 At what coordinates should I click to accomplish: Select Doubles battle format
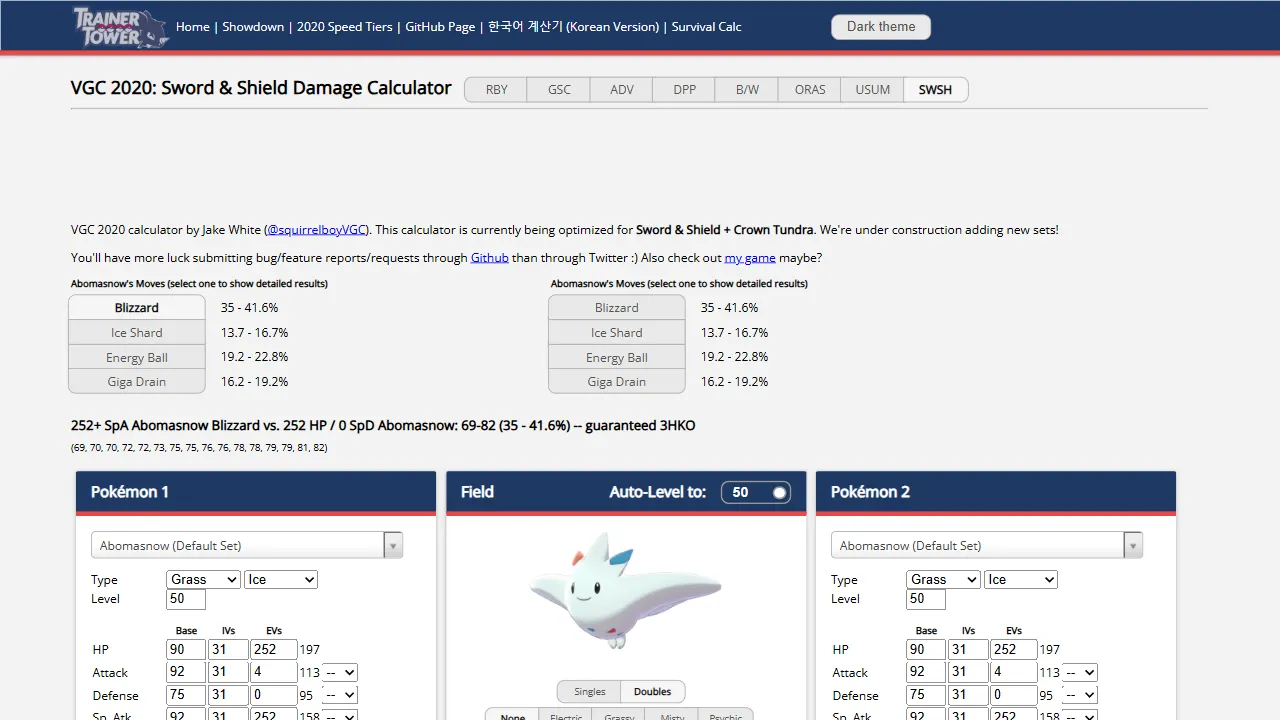pos(653,692)
